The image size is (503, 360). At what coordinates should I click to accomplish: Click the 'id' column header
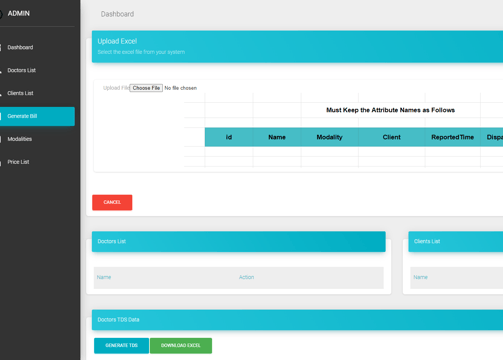229,137
